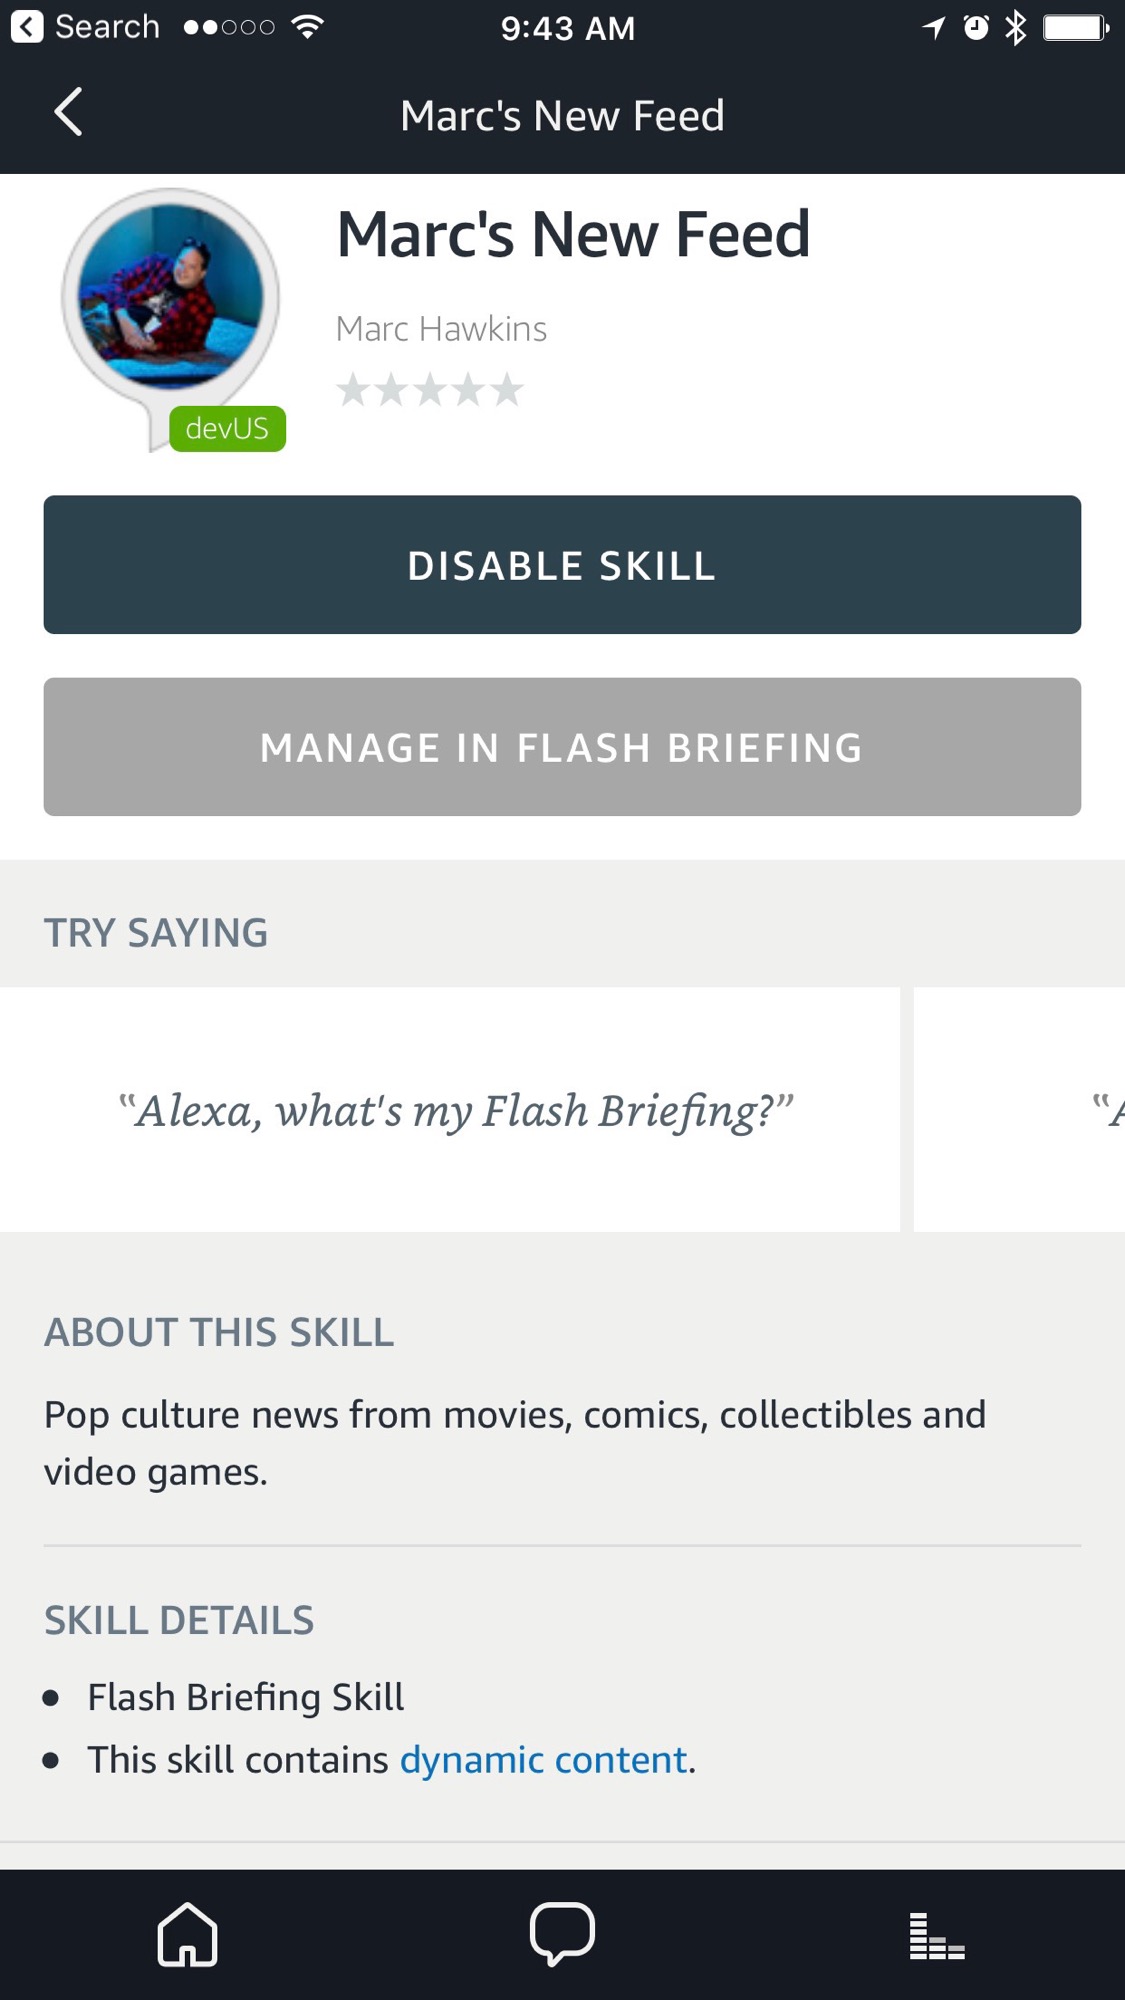1125x2000 pixels.
Task: Tap the green devUS badge
Action: 227,429
